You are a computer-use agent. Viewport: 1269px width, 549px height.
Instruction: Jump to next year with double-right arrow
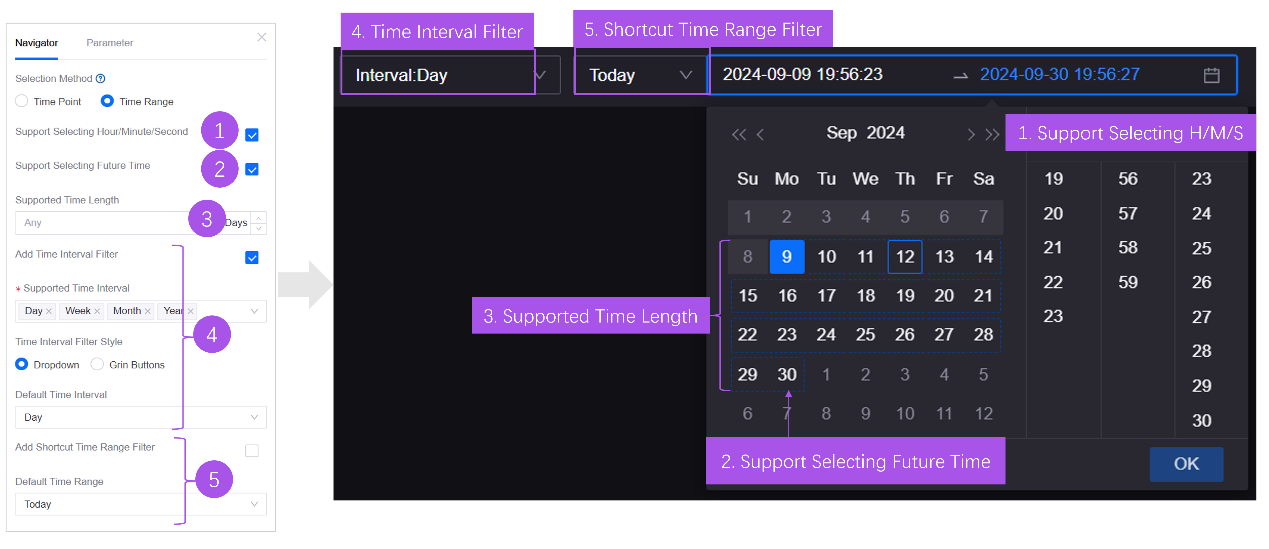coord(992,134)
